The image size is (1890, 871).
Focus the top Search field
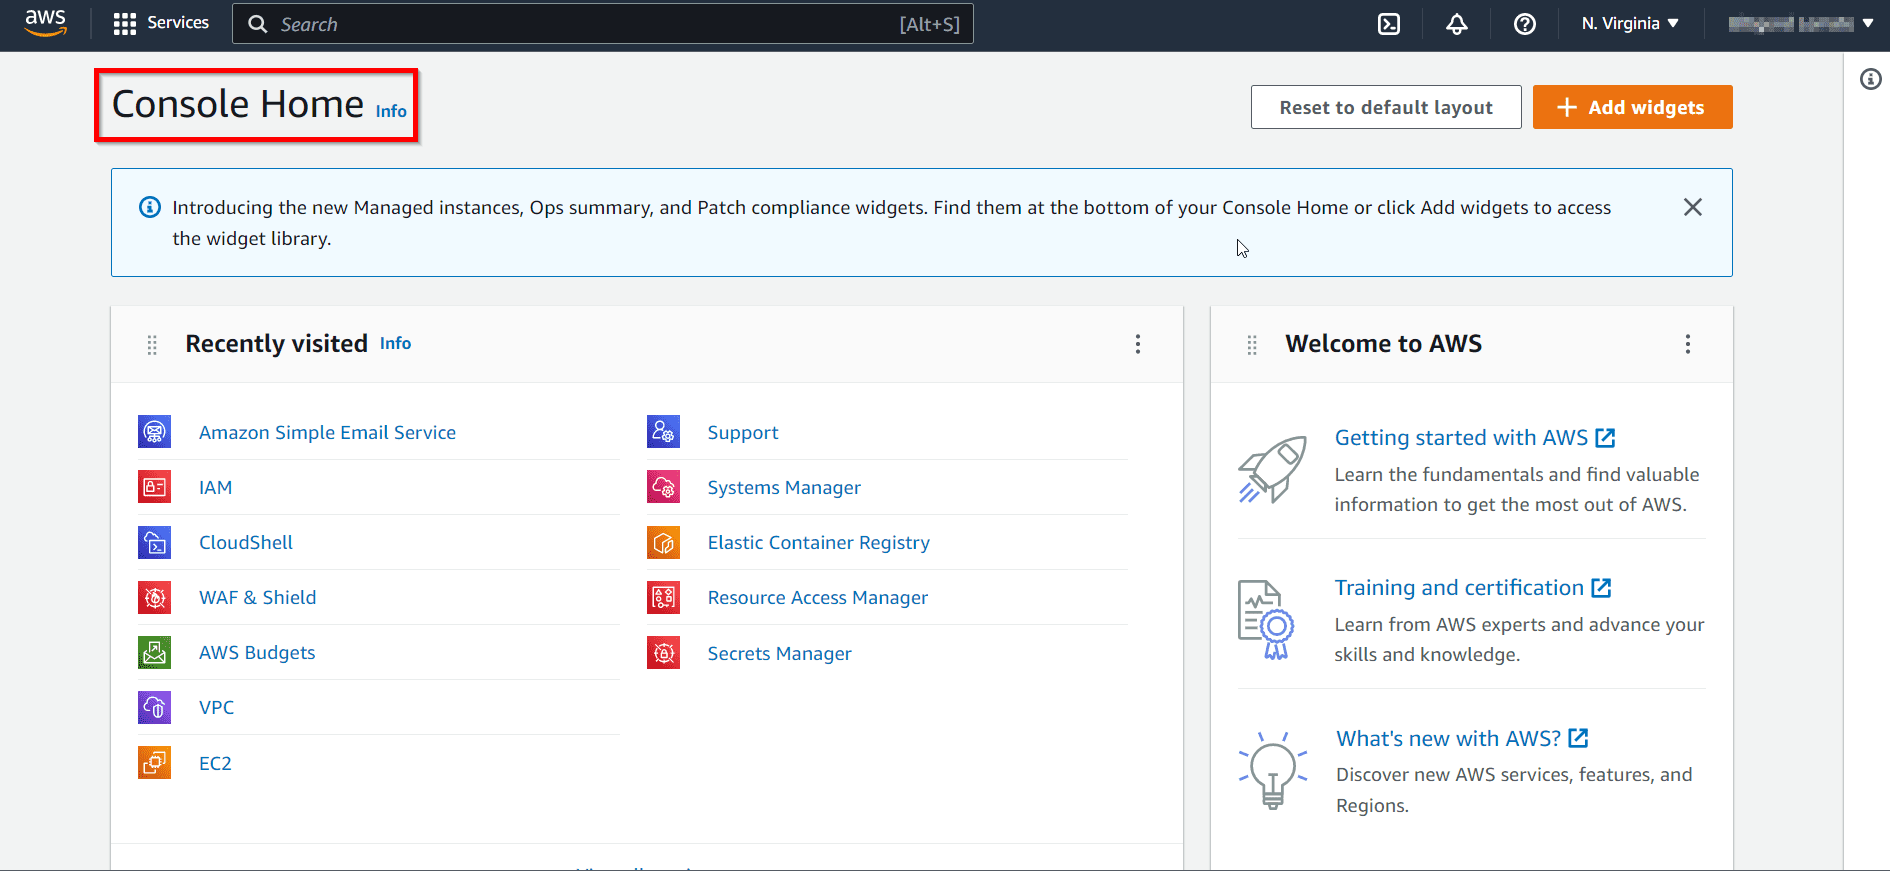(603, 24)
